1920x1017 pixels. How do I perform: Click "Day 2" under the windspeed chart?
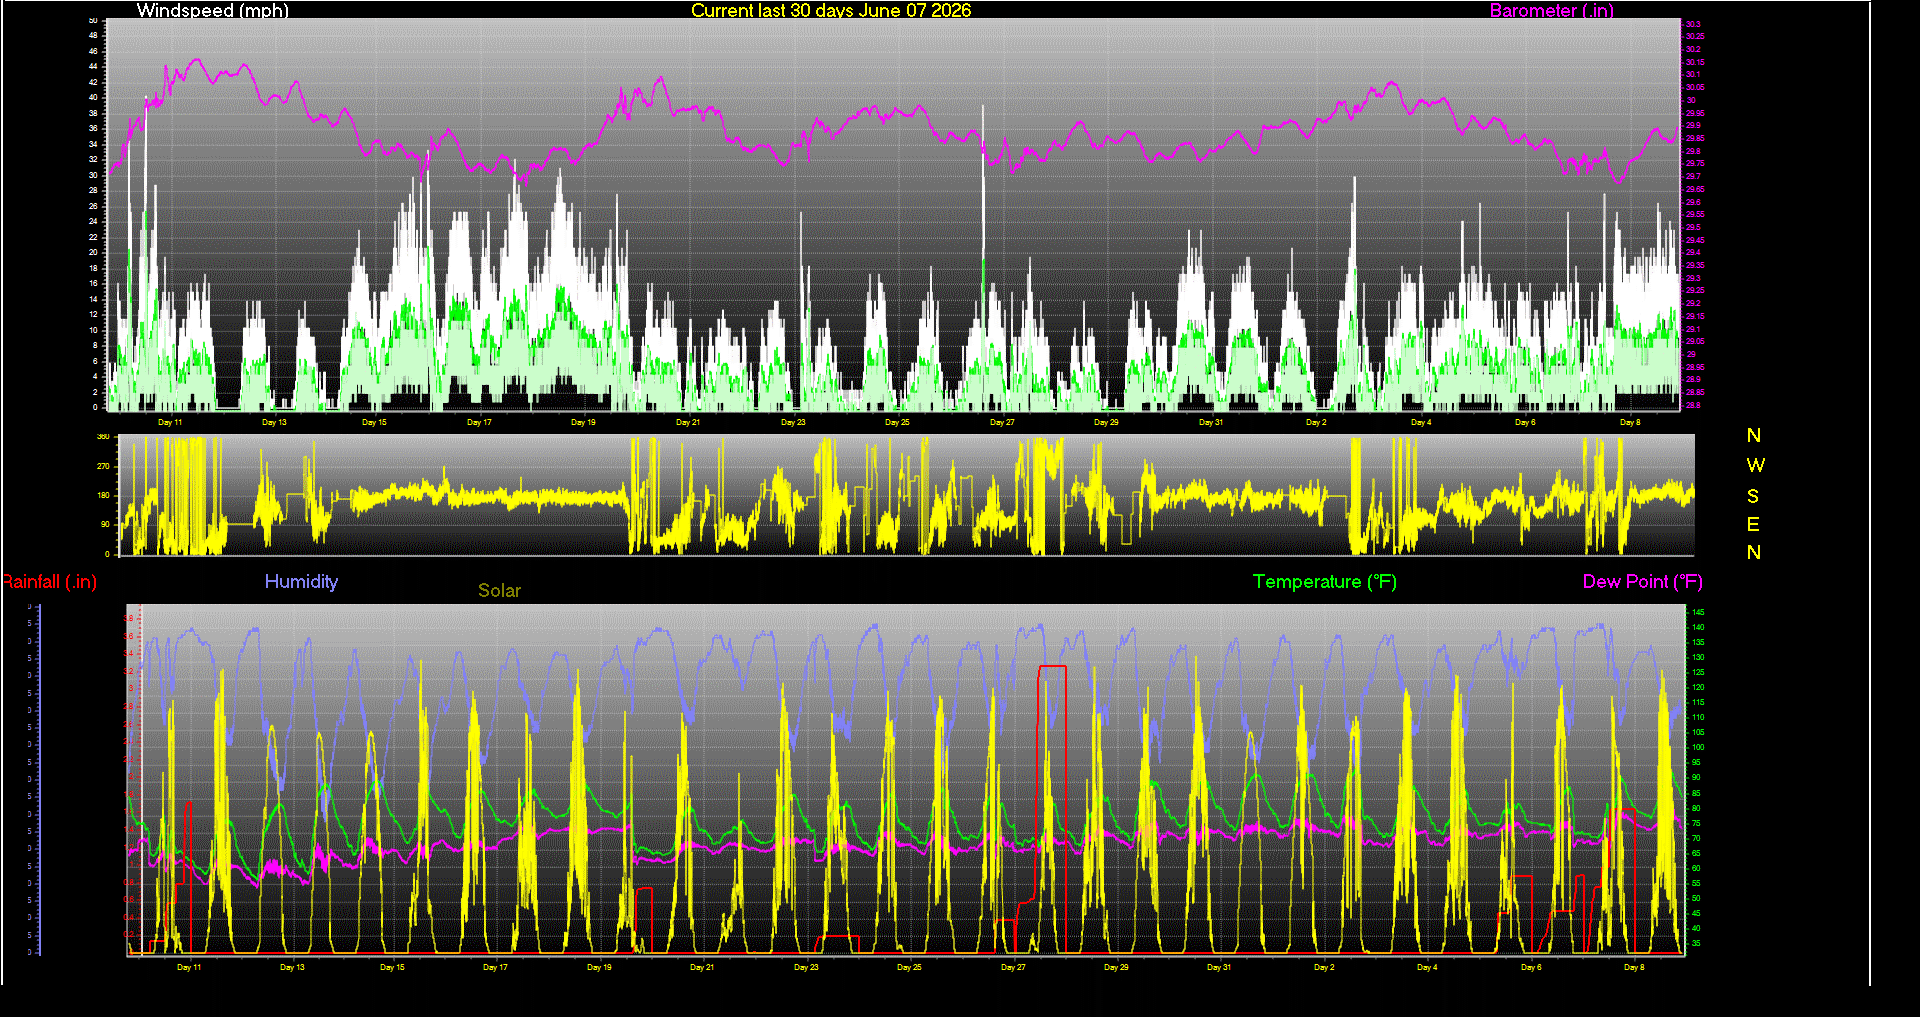click(x=1316, y=423)
